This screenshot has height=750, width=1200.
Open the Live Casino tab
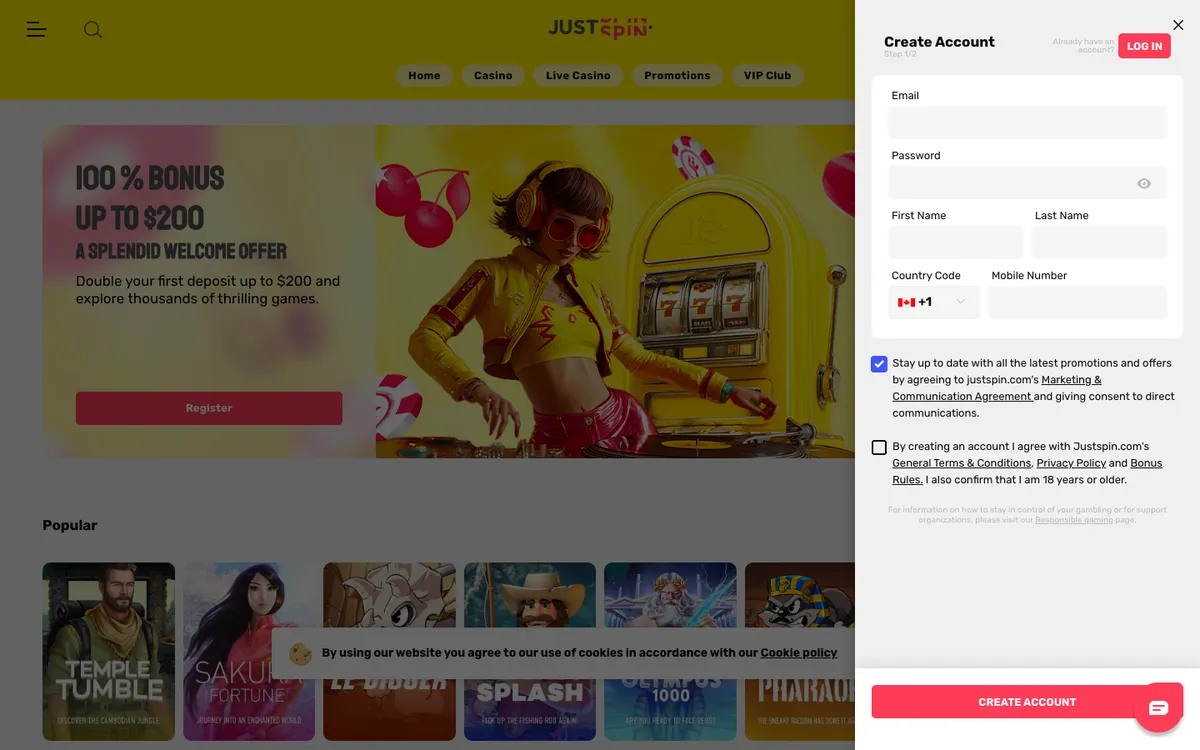click(578, 75)
